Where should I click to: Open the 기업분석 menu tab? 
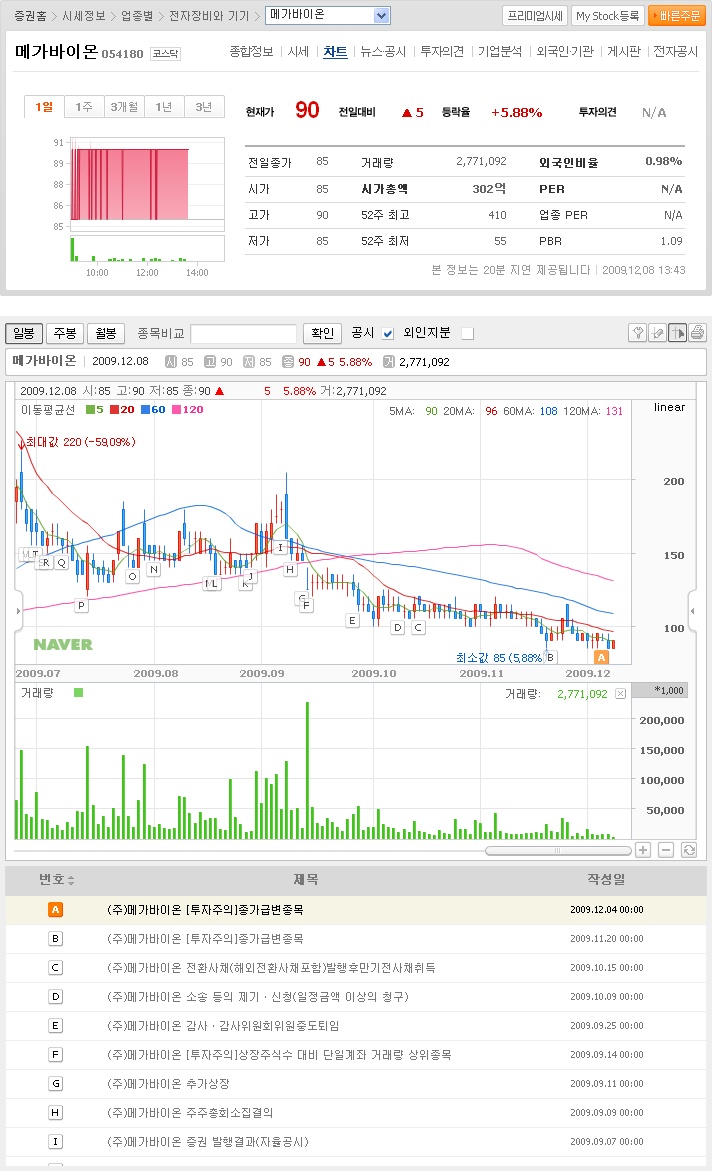pos(500,52)
